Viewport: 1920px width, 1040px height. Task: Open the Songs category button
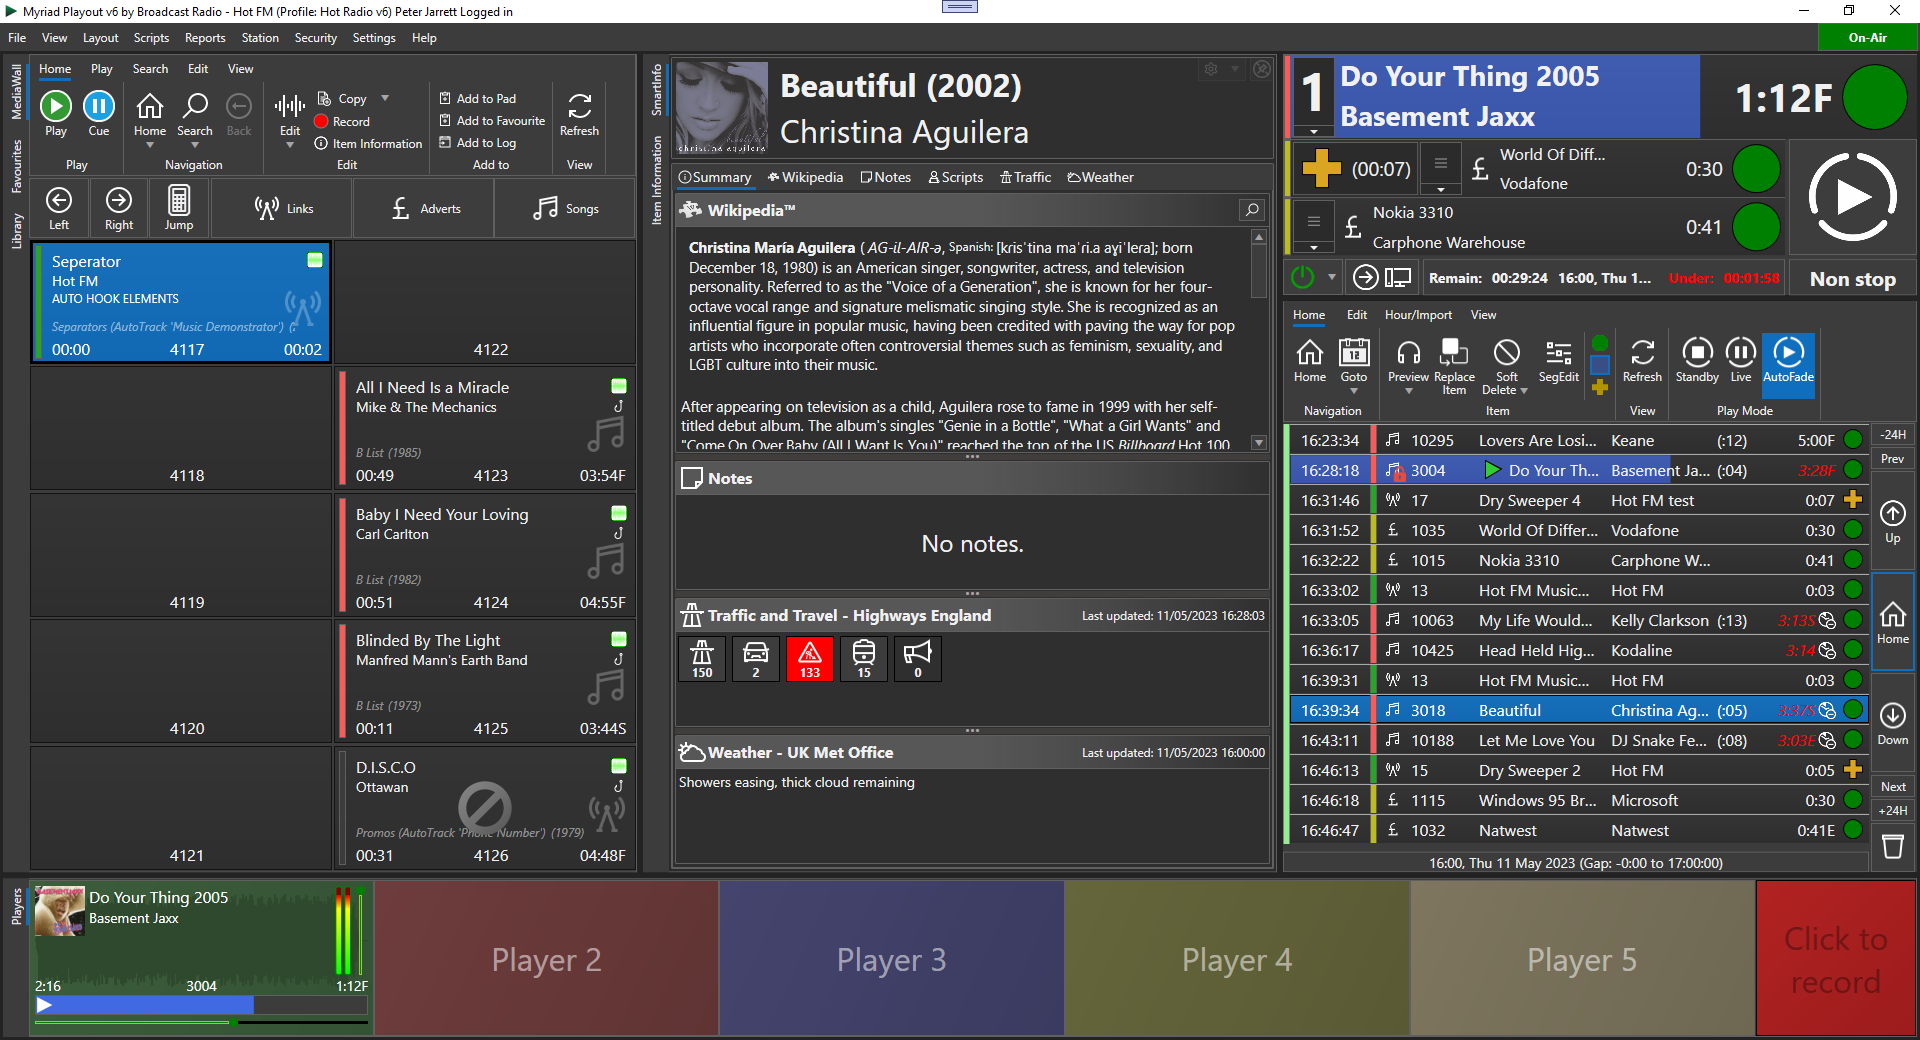[x=566, y=209]
